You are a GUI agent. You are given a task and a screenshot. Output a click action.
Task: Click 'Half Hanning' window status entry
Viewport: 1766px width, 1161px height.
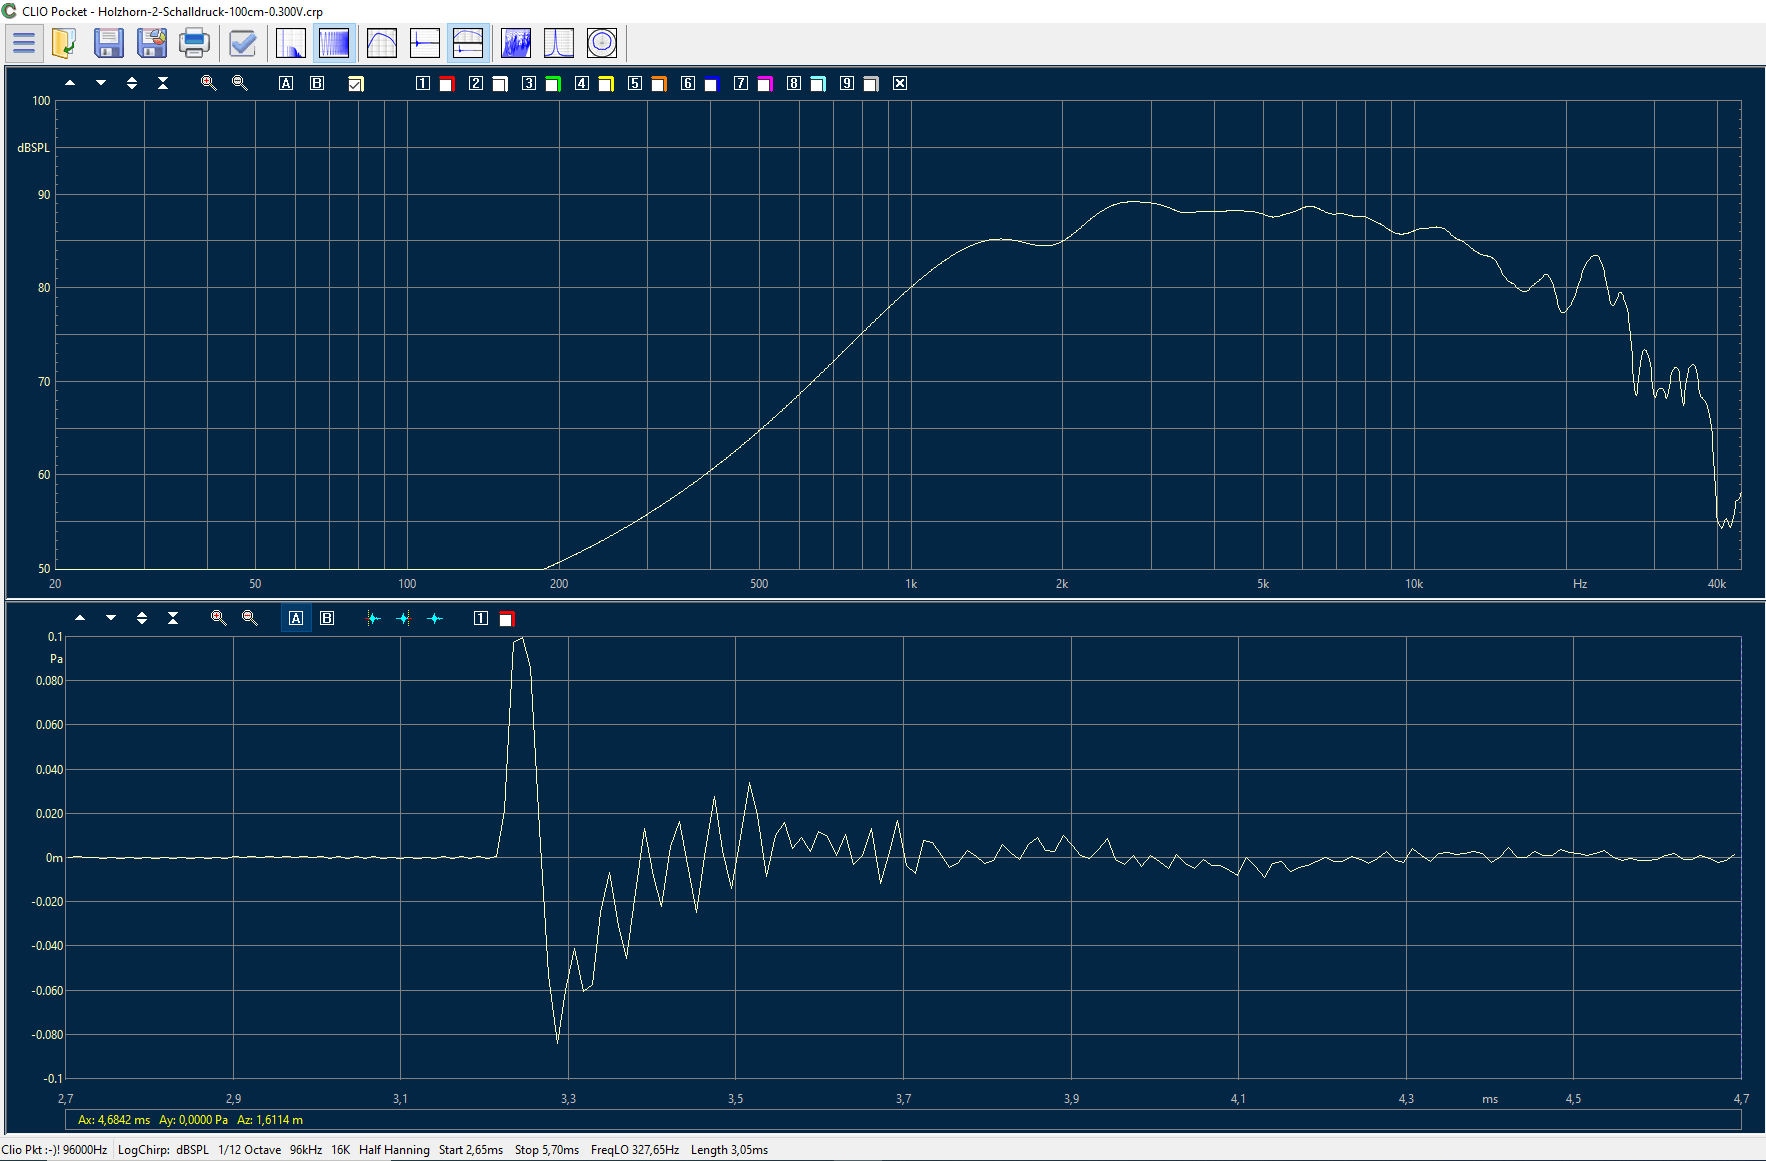[x=394, y=1150]
